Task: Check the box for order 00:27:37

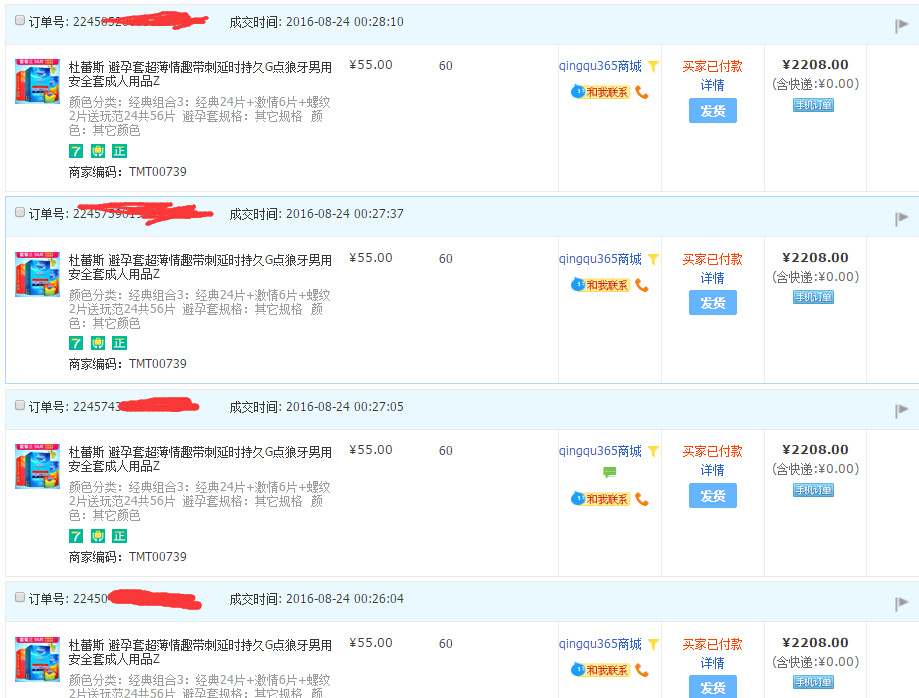Action: tap(20, 212)
